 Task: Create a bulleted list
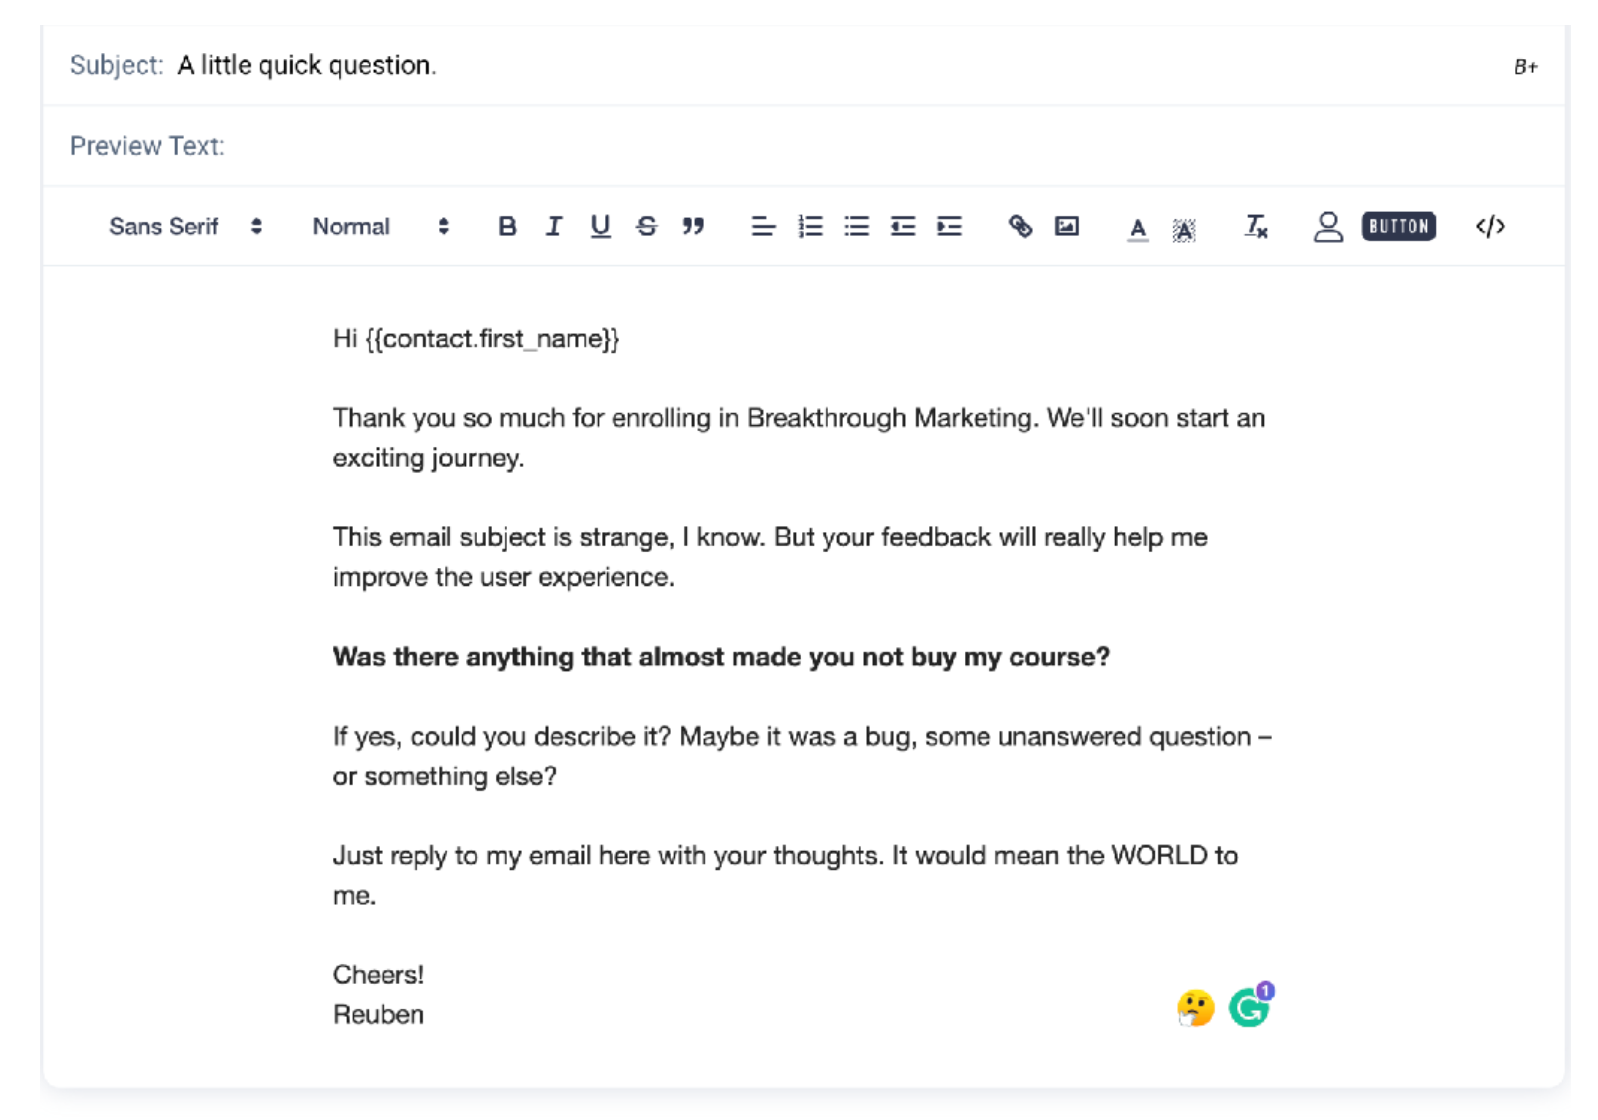[x=857, y=227]
